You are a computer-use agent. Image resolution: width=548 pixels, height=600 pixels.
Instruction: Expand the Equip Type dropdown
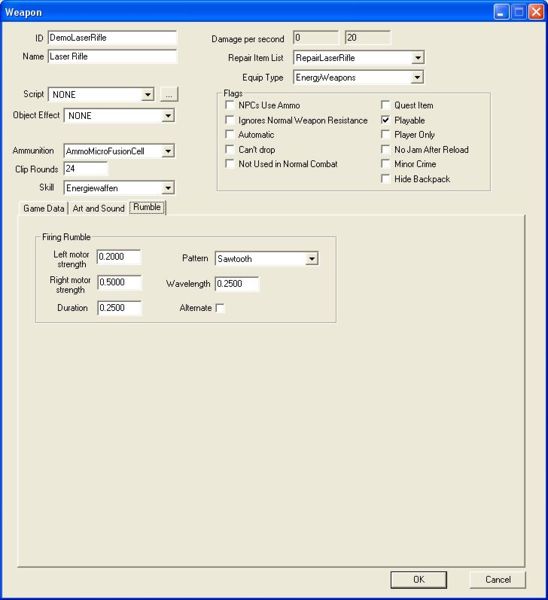pos(417,78)
